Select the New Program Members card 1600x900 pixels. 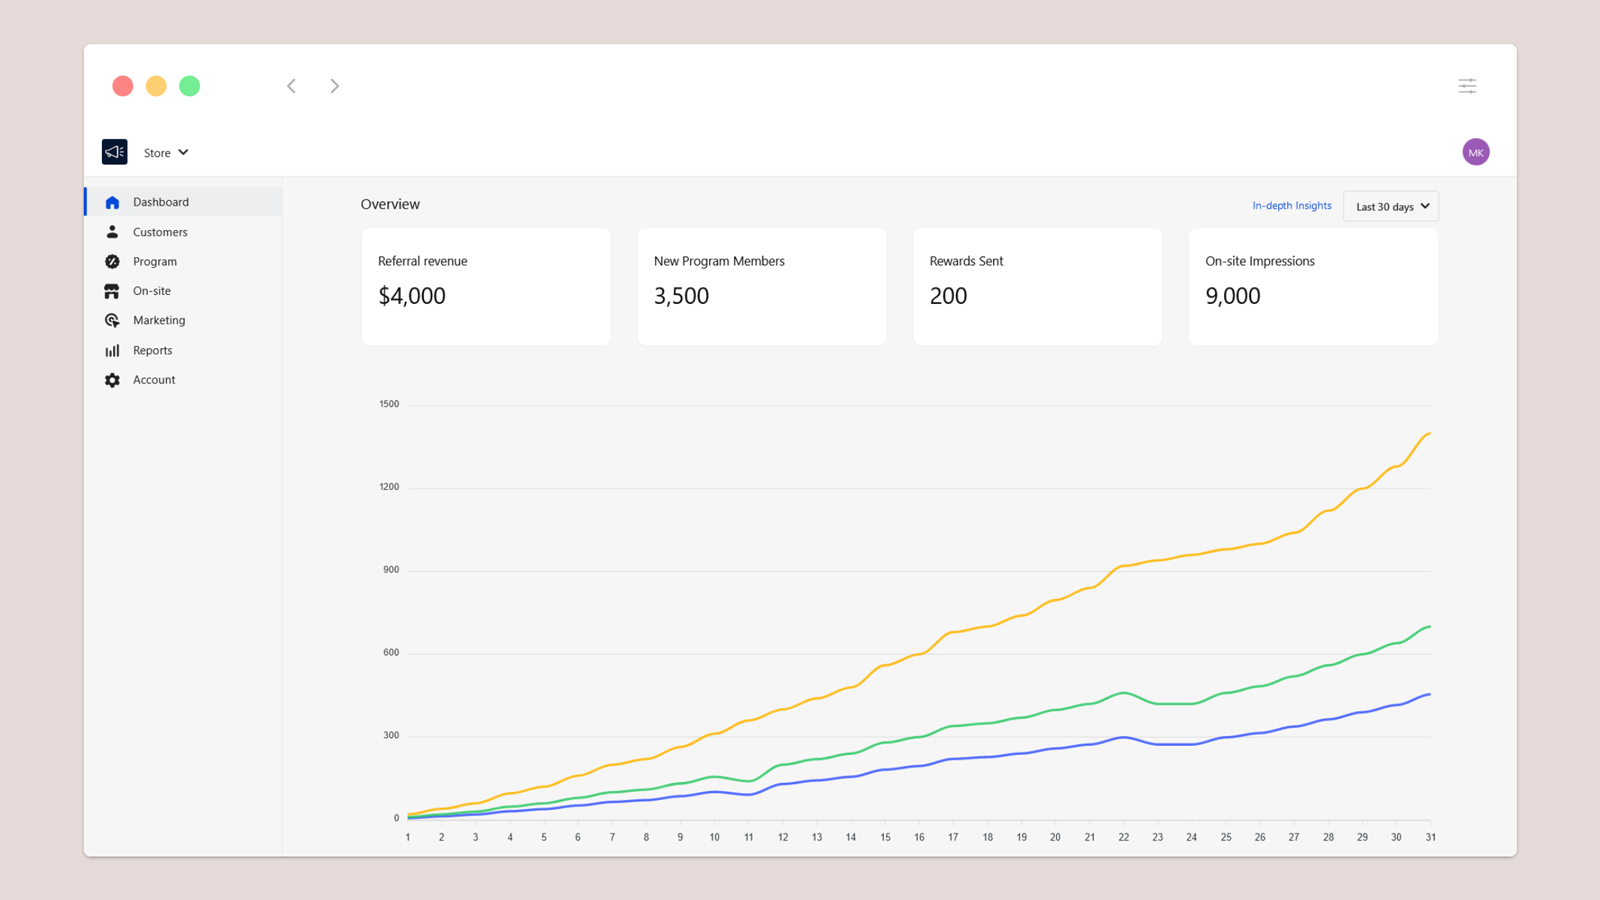point(761,287)
